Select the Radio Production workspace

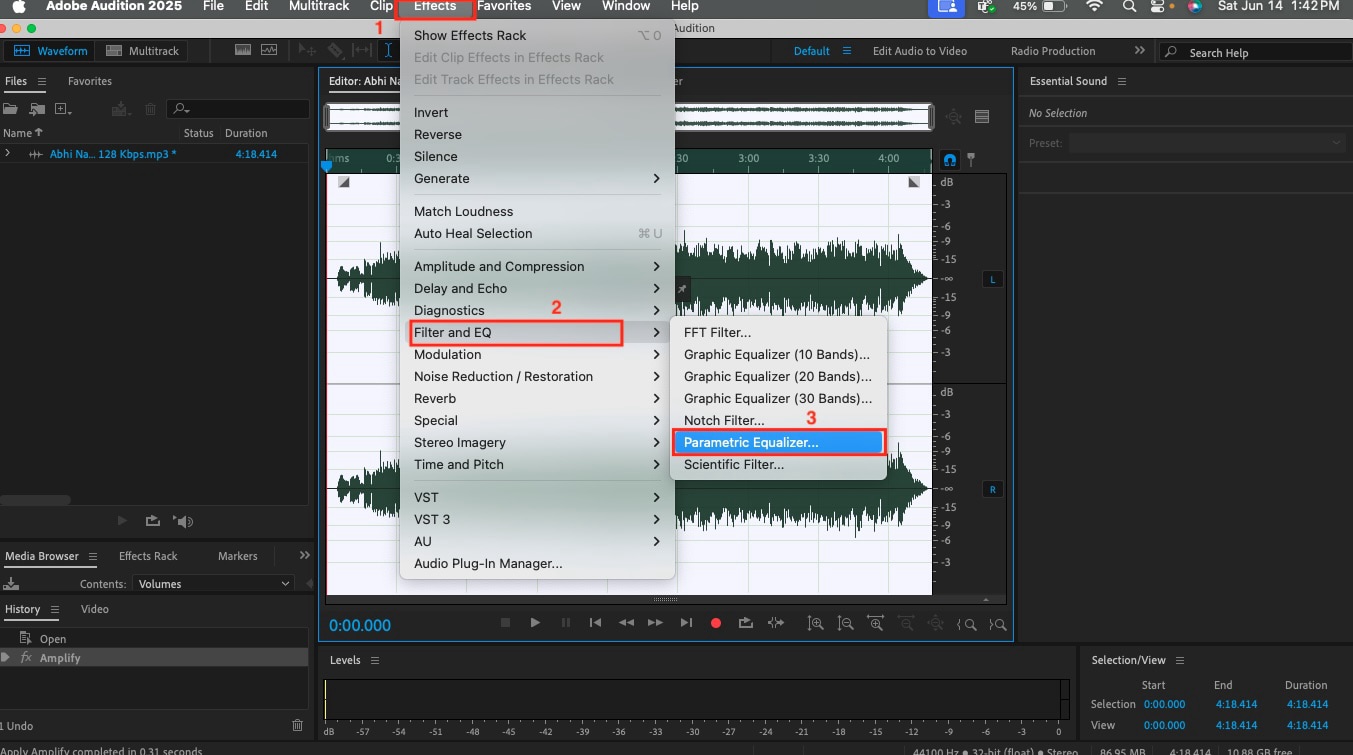click(1053, 51)
